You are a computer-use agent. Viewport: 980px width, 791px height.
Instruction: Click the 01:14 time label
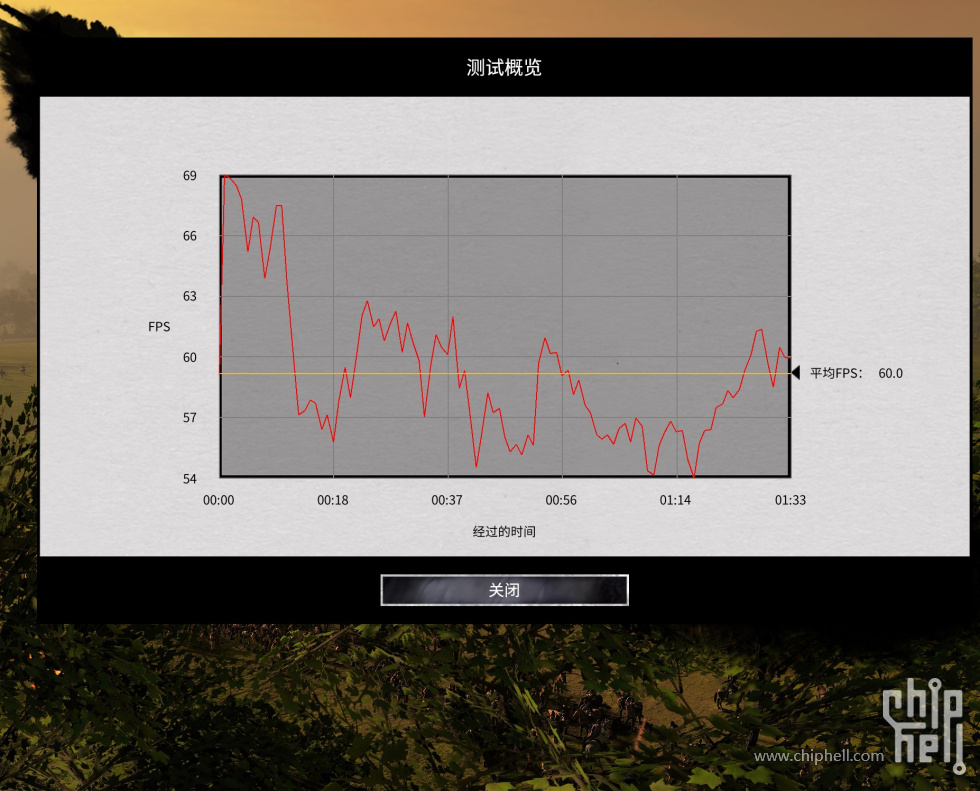coord(676,500)
